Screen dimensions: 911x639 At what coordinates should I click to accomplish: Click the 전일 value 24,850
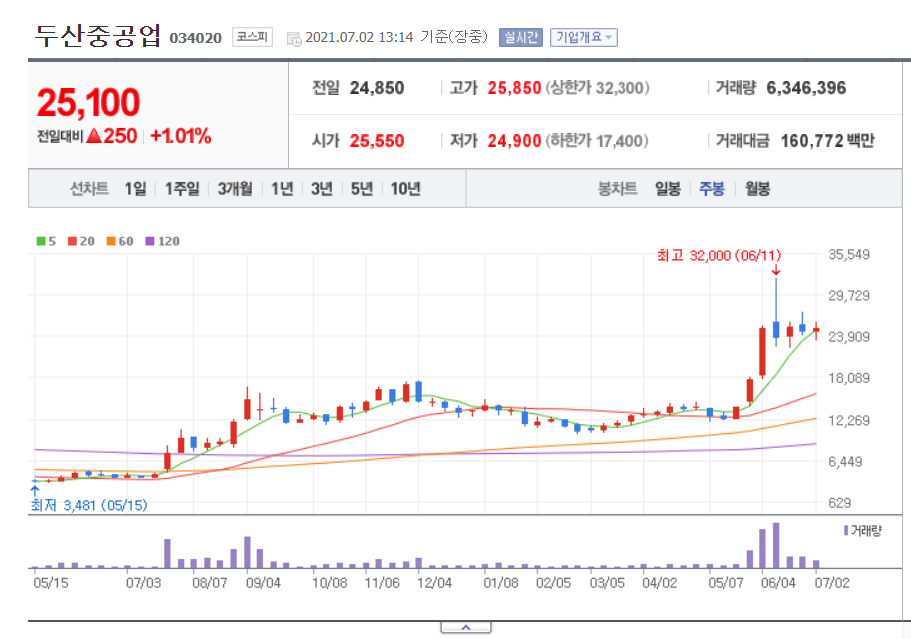376,88
